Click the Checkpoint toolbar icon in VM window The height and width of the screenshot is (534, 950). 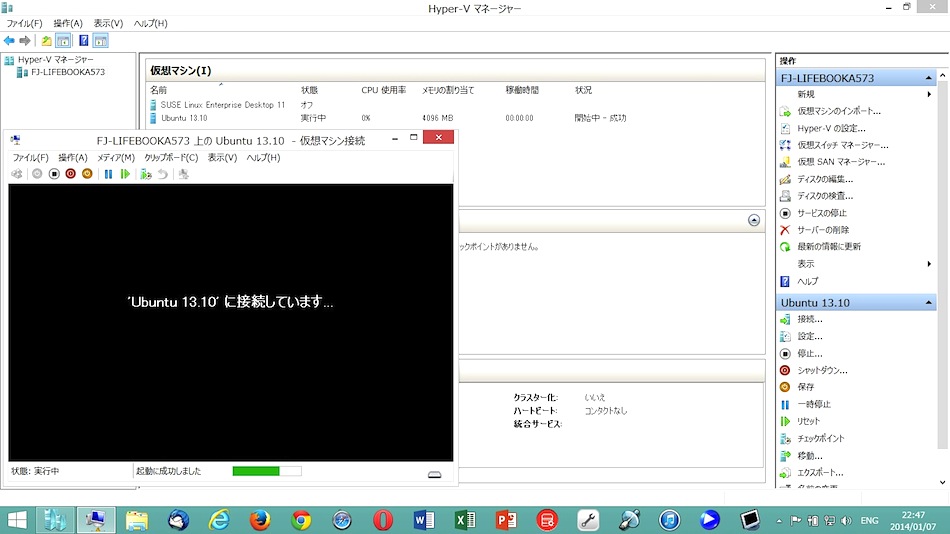click(x=145, y=174)
